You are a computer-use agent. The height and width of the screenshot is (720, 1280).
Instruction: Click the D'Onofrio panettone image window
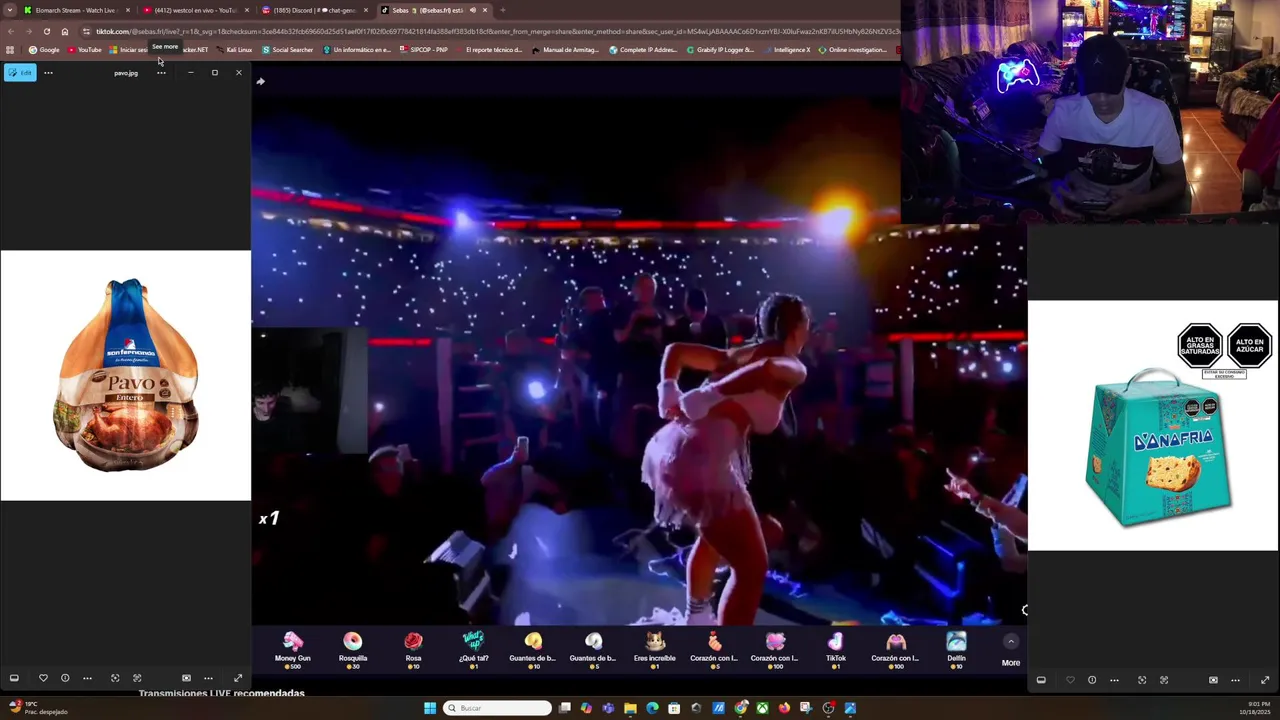(x=1153, y=425)
